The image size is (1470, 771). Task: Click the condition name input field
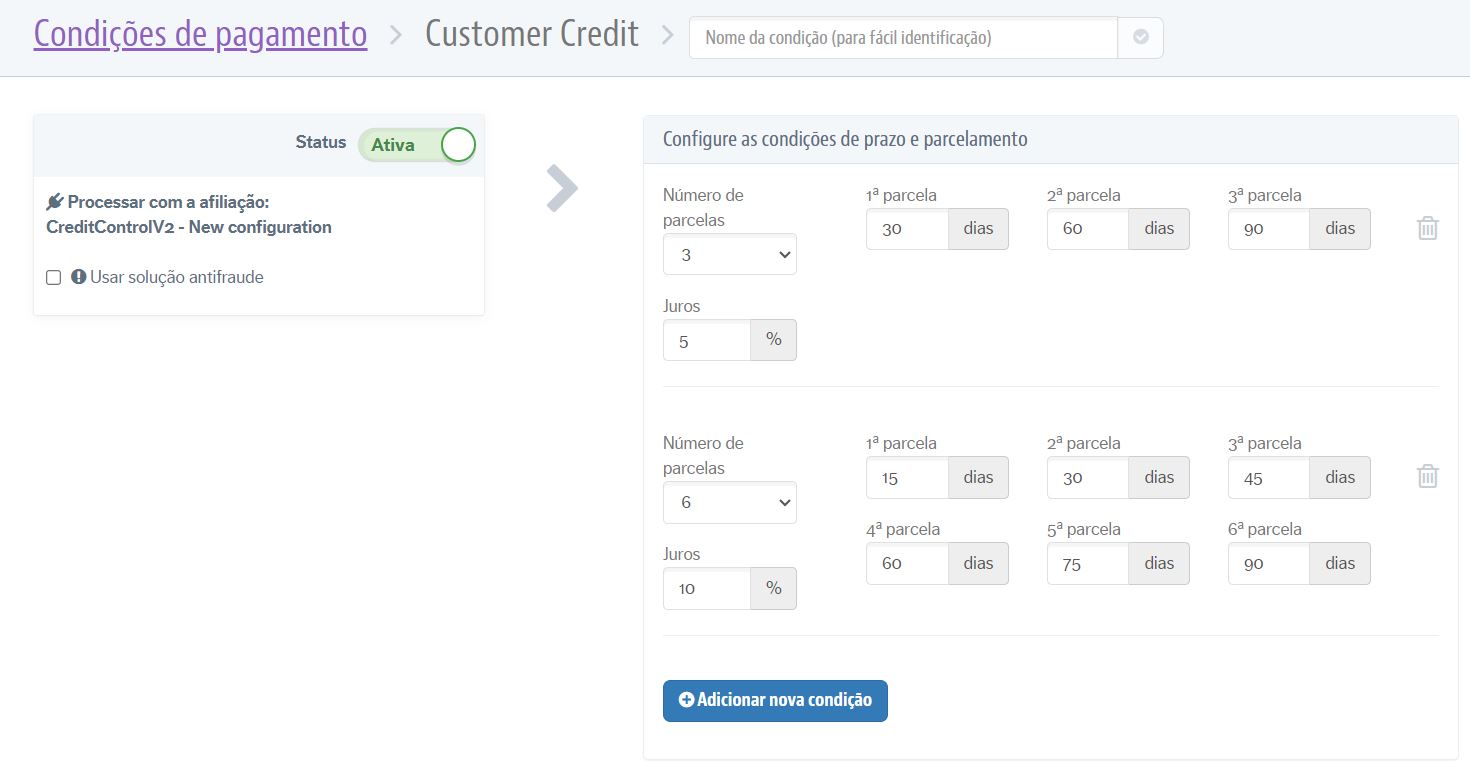(x=900, y=36)
